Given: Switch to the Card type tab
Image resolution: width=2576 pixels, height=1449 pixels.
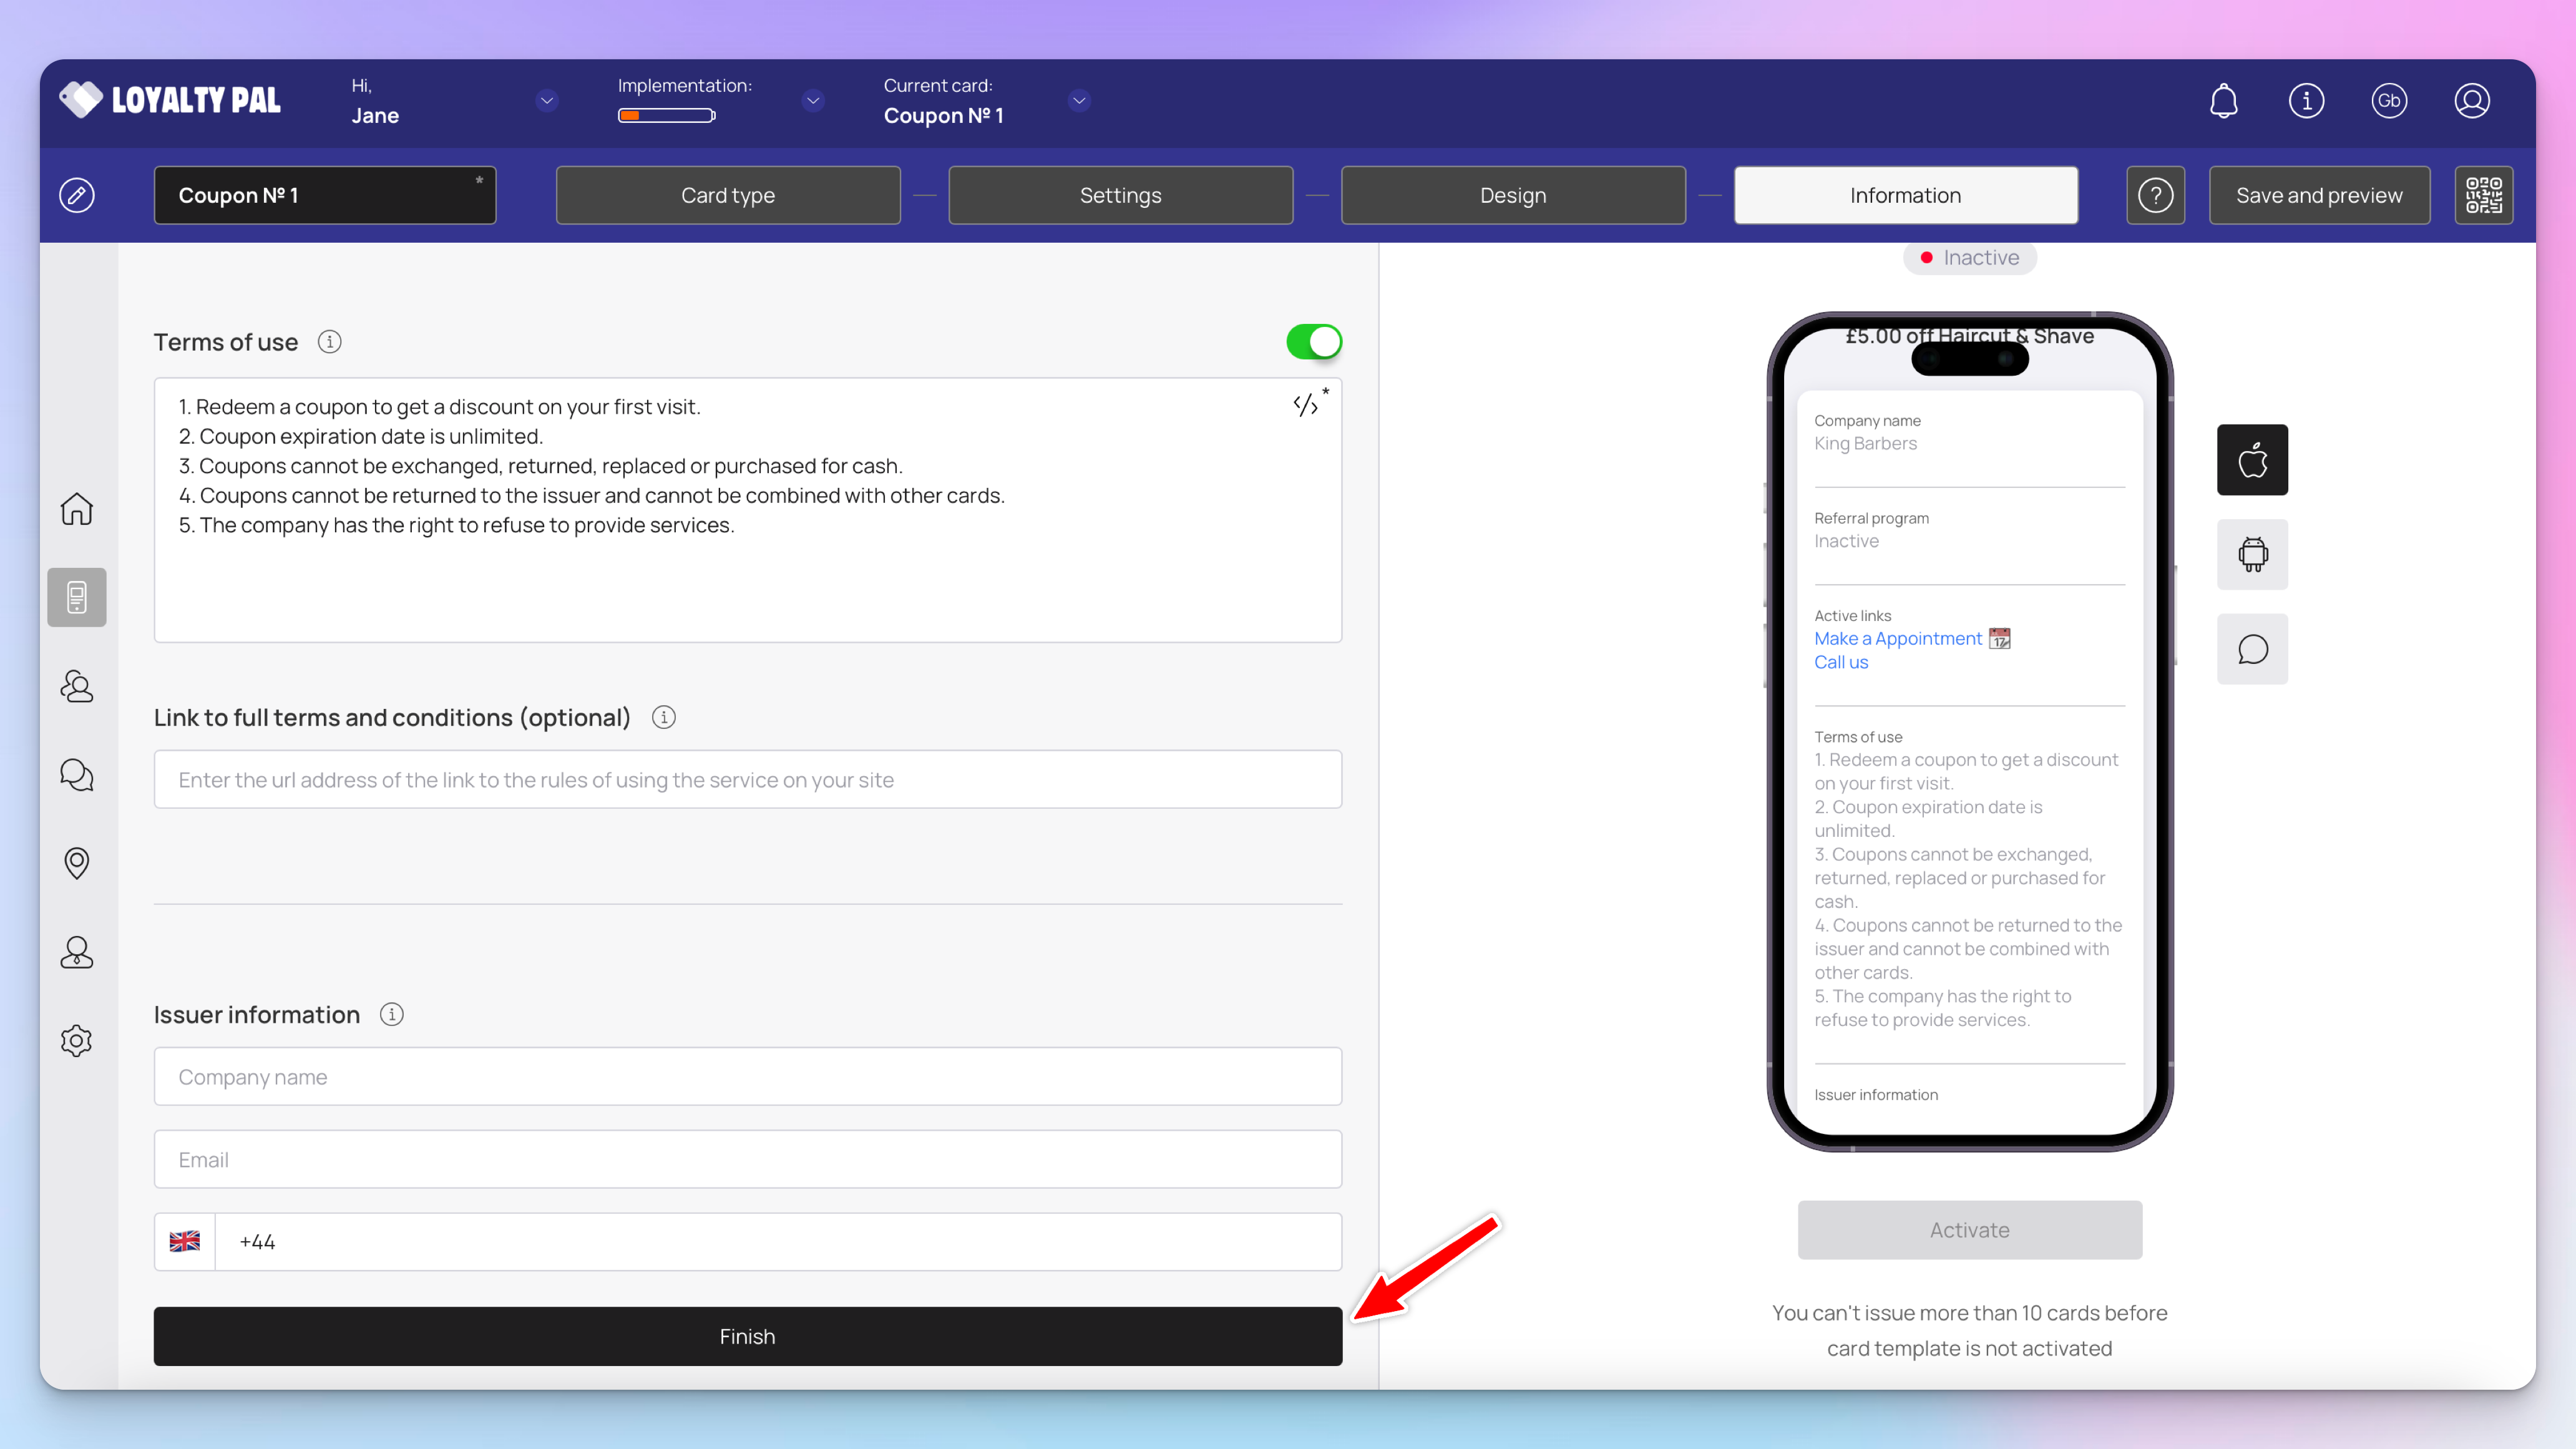Looking at the screenshot, I should [727, 195].
